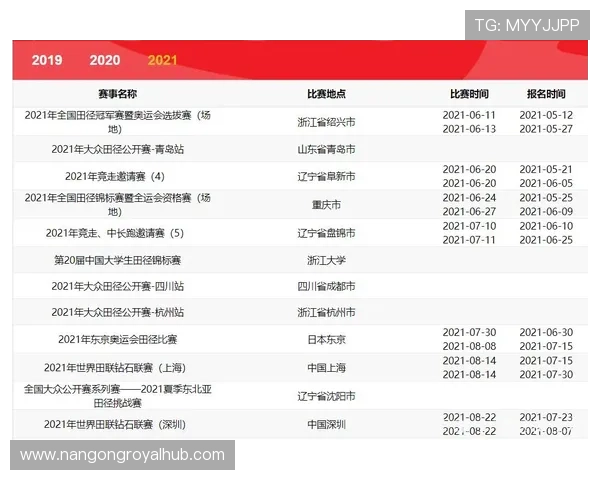Click the 比赛地点 column header
Screen dimensions: 600x480
[326, 94]
